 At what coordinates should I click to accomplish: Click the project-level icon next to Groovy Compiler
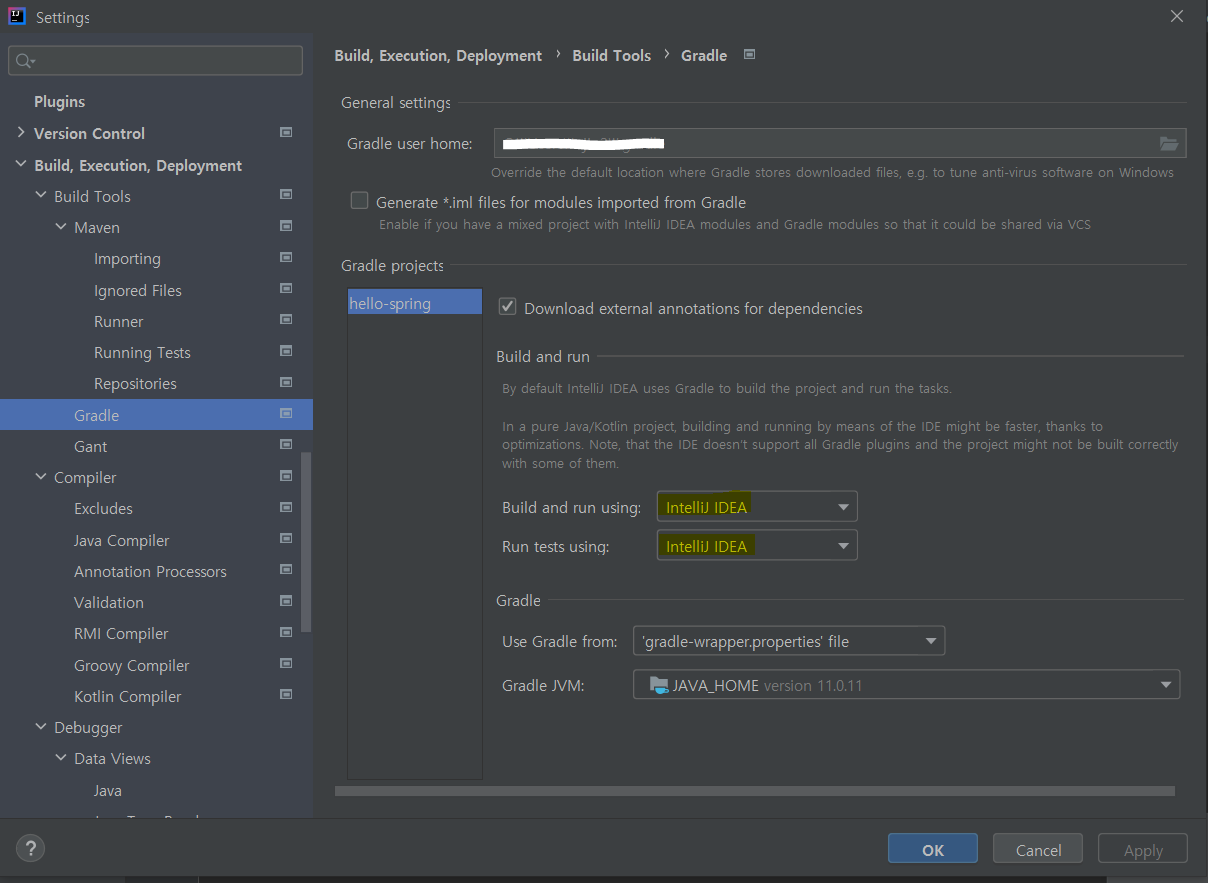click(286, 664)
